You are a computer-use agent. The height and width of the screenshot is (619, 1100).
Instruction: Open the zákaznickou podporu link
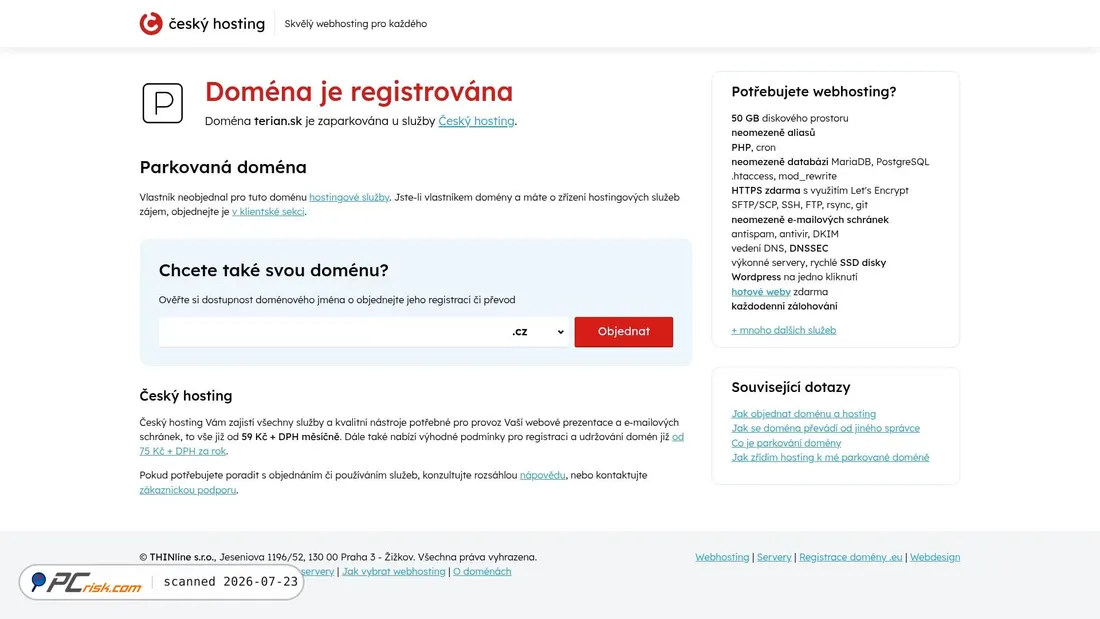[x=187, y=490]
